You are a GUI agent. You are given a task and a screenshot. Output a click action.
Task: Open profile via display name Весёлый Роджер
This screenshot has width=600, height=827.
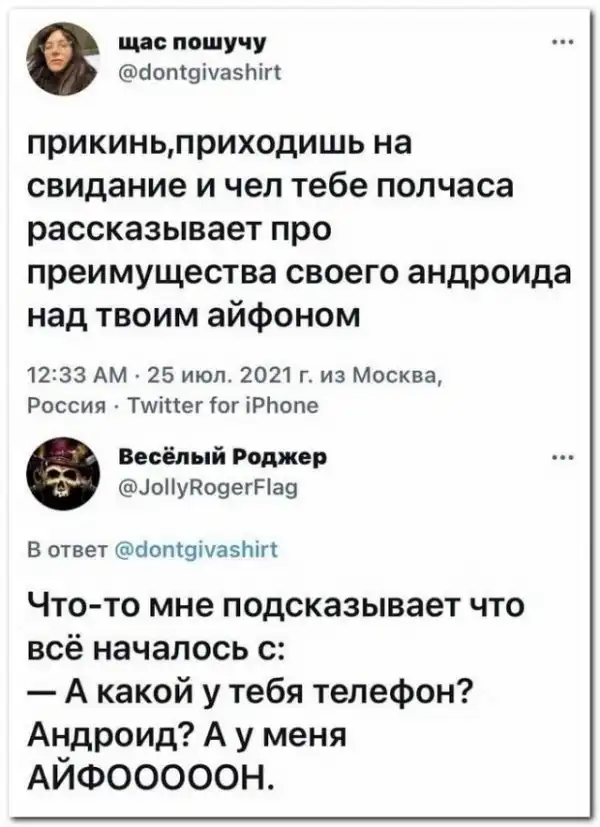pyautogui.click(x=224, y=457)
